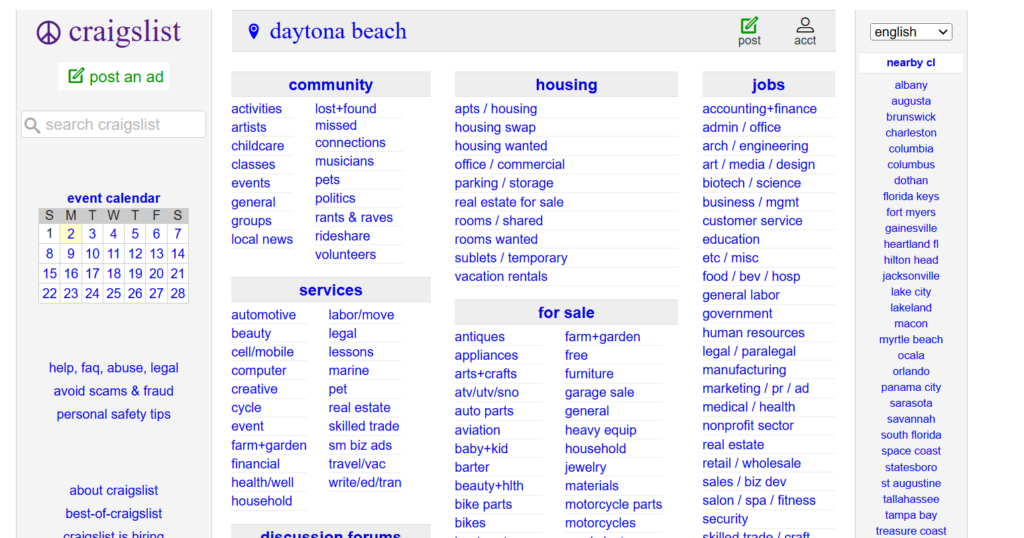
Task: Go to space coast craigslist
Action: 910,451
